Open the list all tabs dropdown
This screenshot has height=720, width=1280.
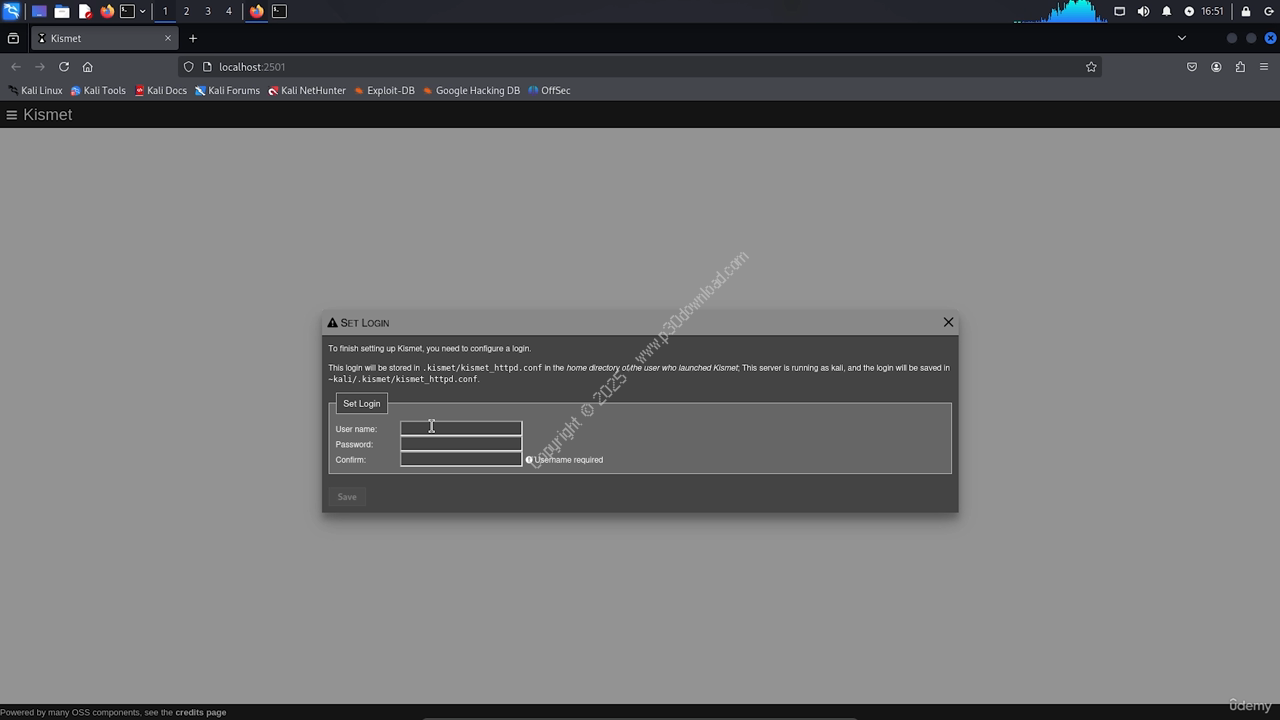[x=1181, y=38]
